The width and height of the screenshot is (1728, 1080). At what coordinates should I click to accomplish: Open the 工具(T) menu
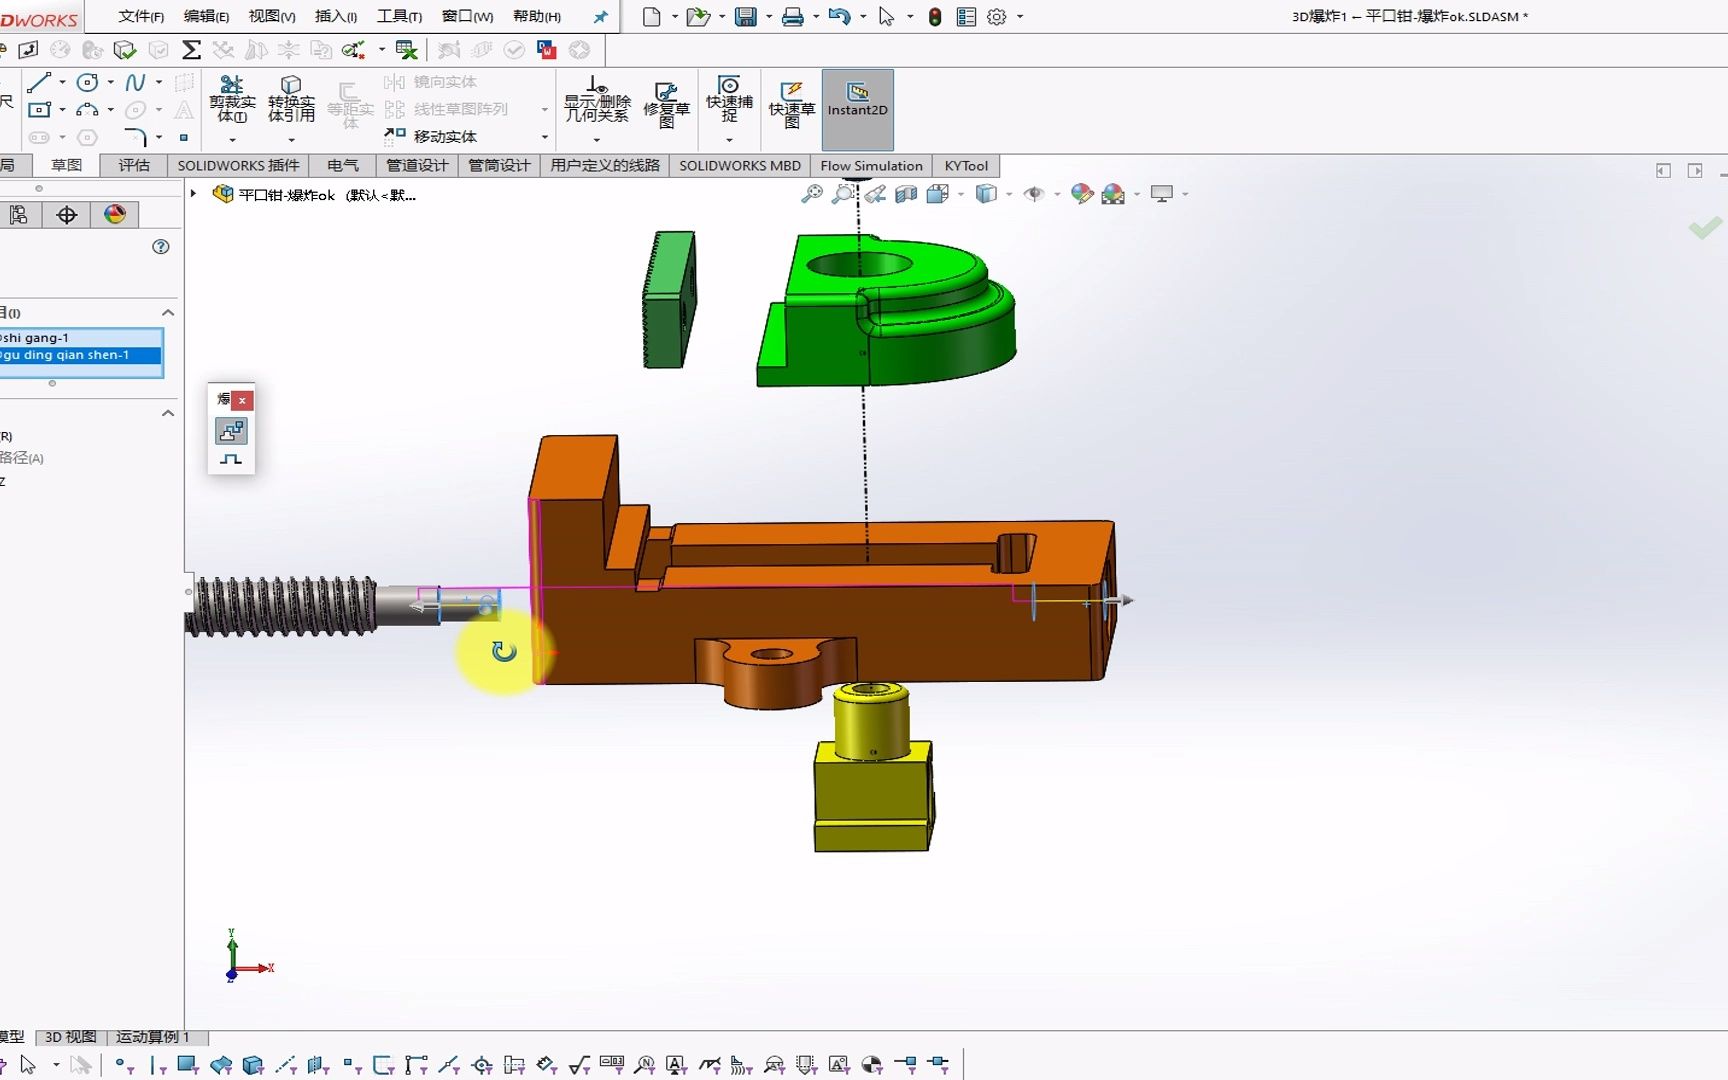click(398, 16)
